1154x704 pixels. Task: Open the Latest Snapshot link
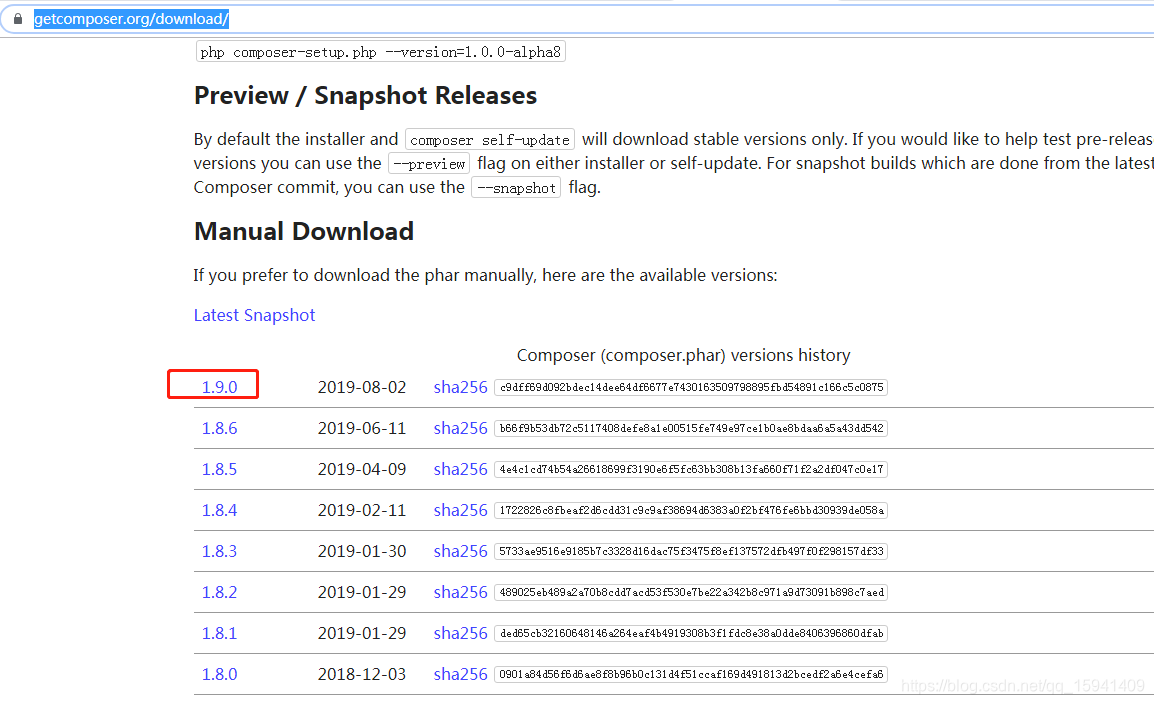tap(254, 315)
